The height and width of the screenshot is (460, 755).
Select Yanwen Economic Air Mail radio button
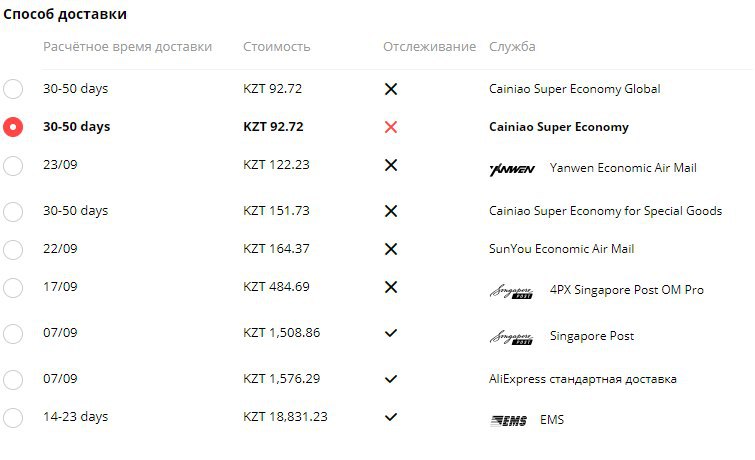tap(13, 165)
